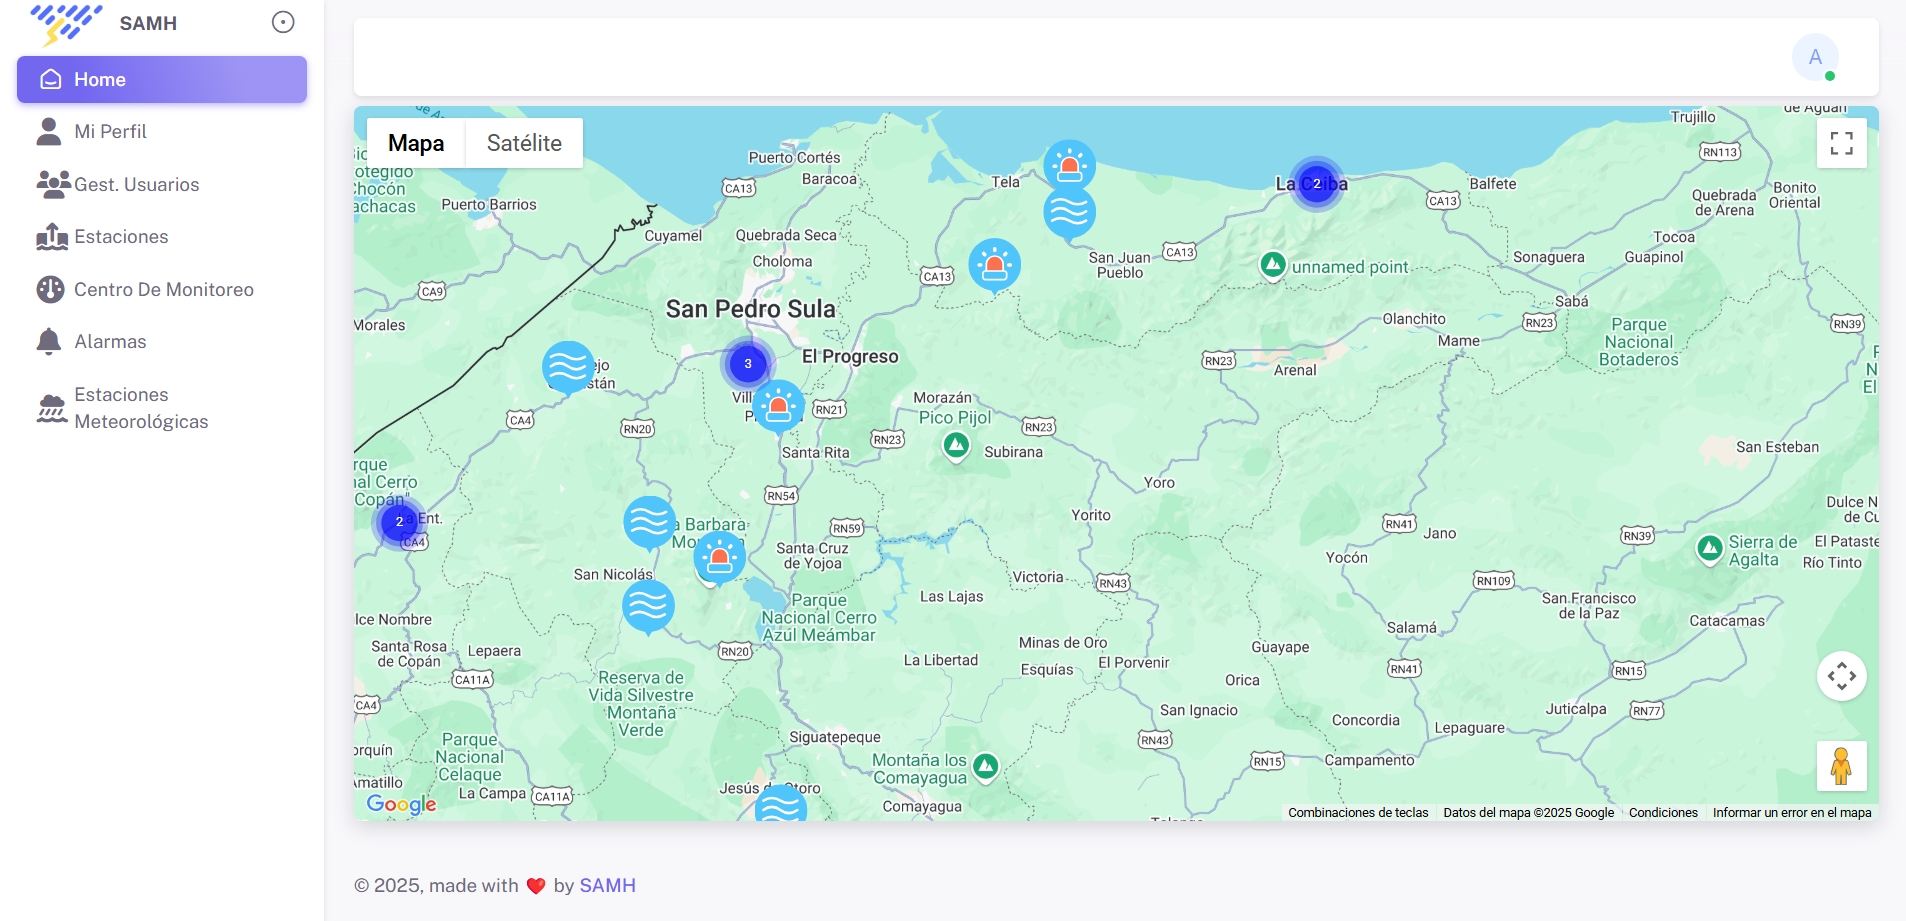Select the Mapa tab
This screenshot has height=921, width=1906.
415,143
